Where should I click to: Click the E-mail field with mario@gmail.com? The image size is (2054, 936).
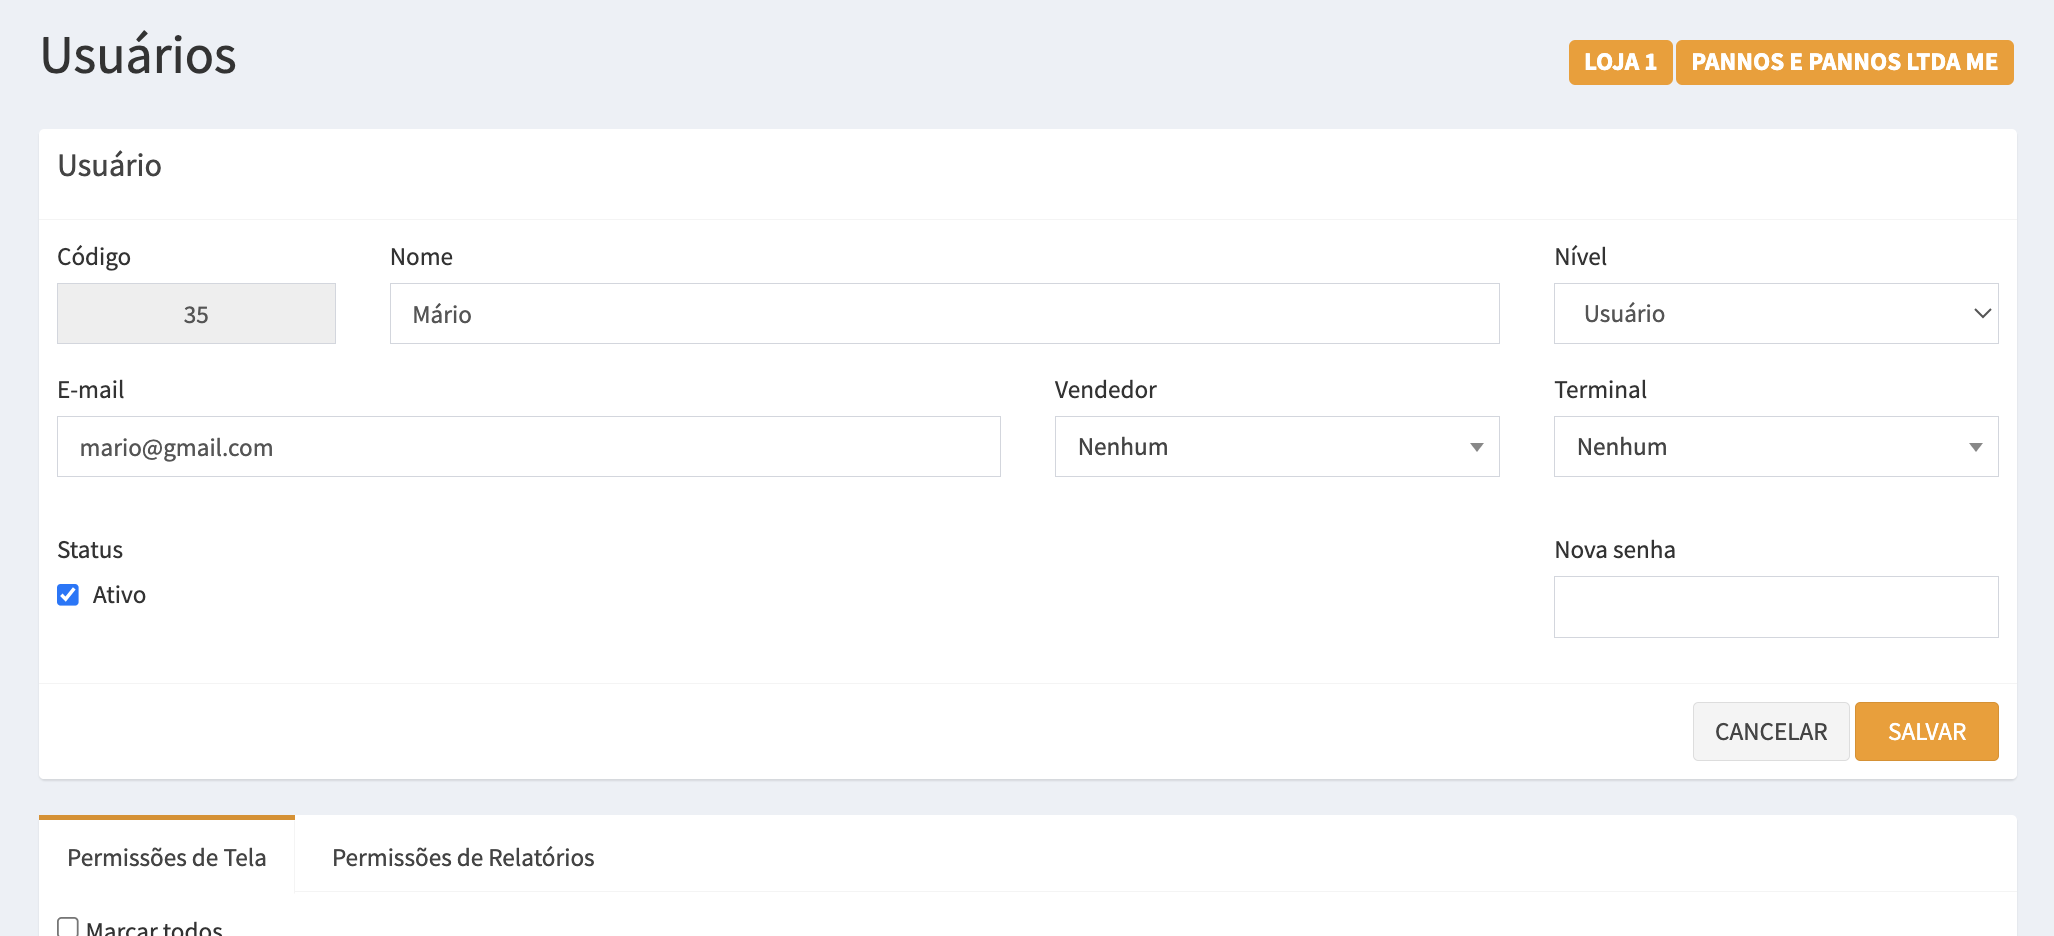528,447
